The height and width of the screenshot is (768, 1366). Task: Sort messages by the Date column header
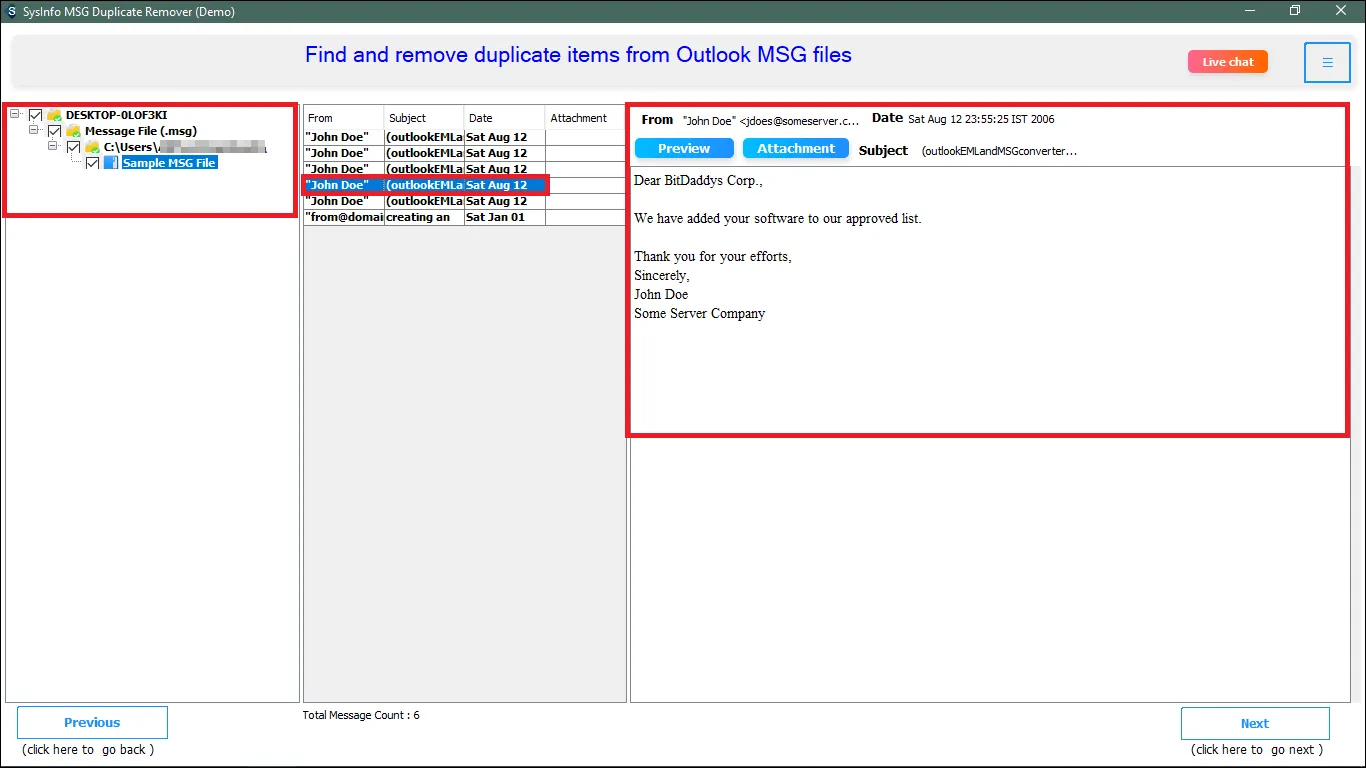click(x=504, y=118)
